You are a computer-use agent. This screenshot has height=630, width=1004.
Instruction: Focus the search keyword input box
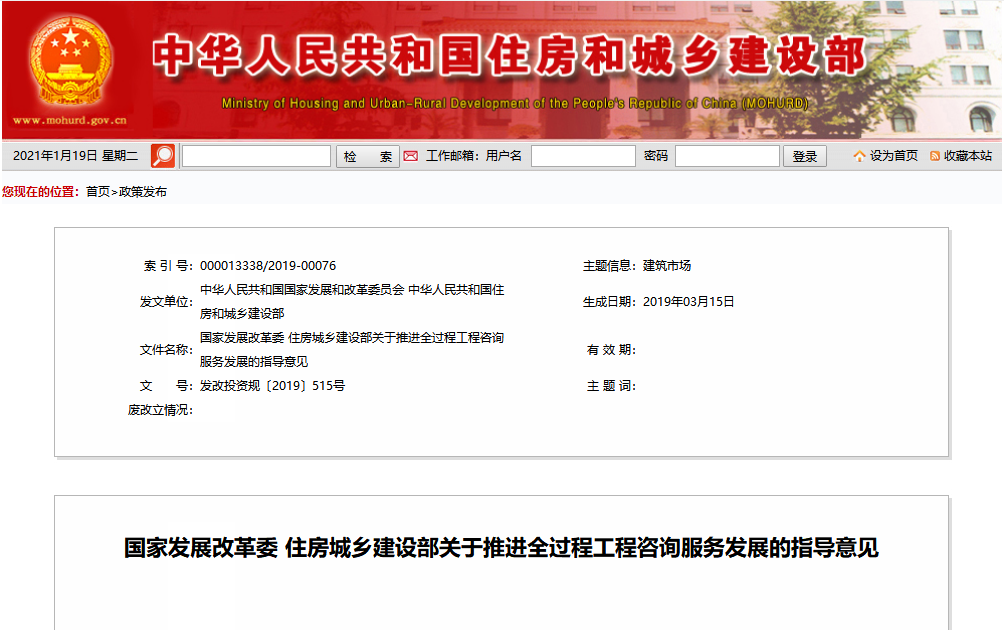256,156
